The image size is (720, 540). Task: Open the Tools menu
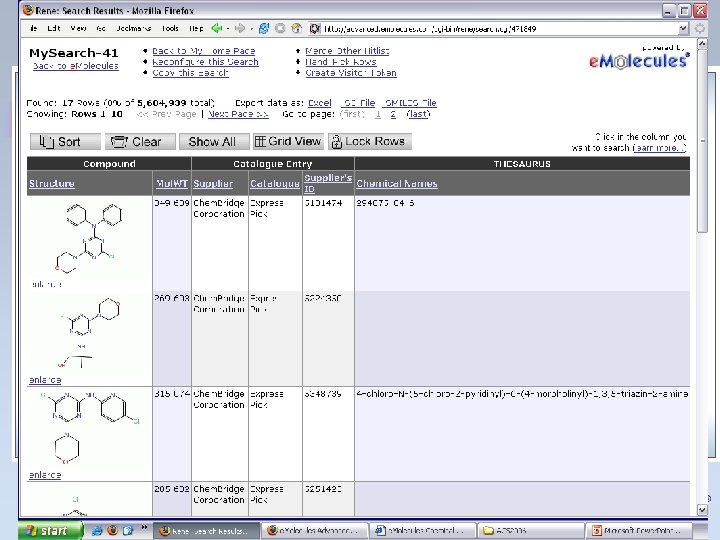click(x=170, y=28)
